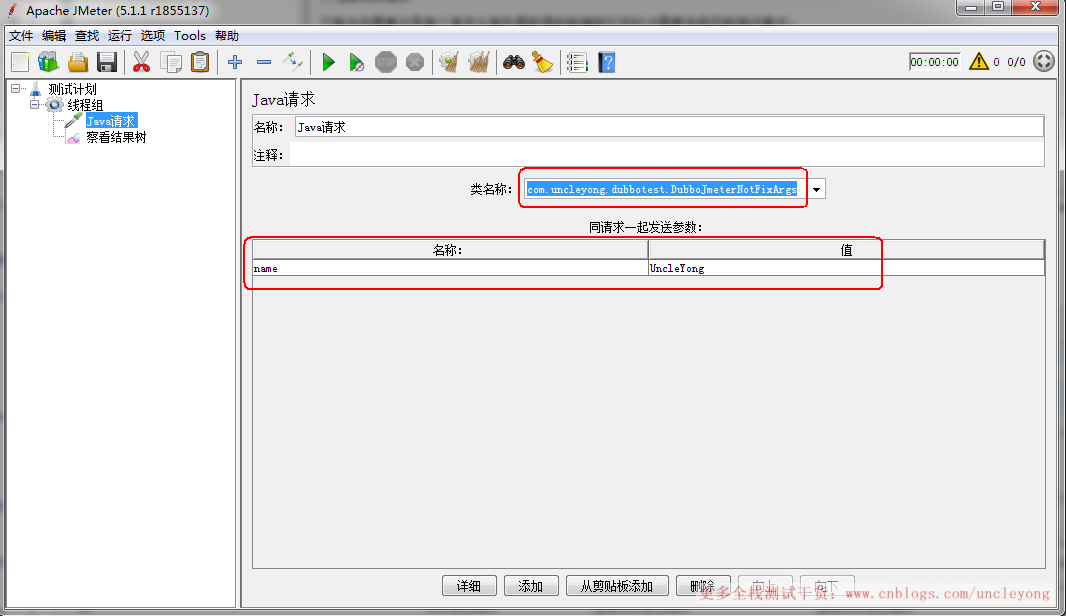
Task: Open Search with binoculars icon
Action: pyautogui.click(x=514, y=63)
